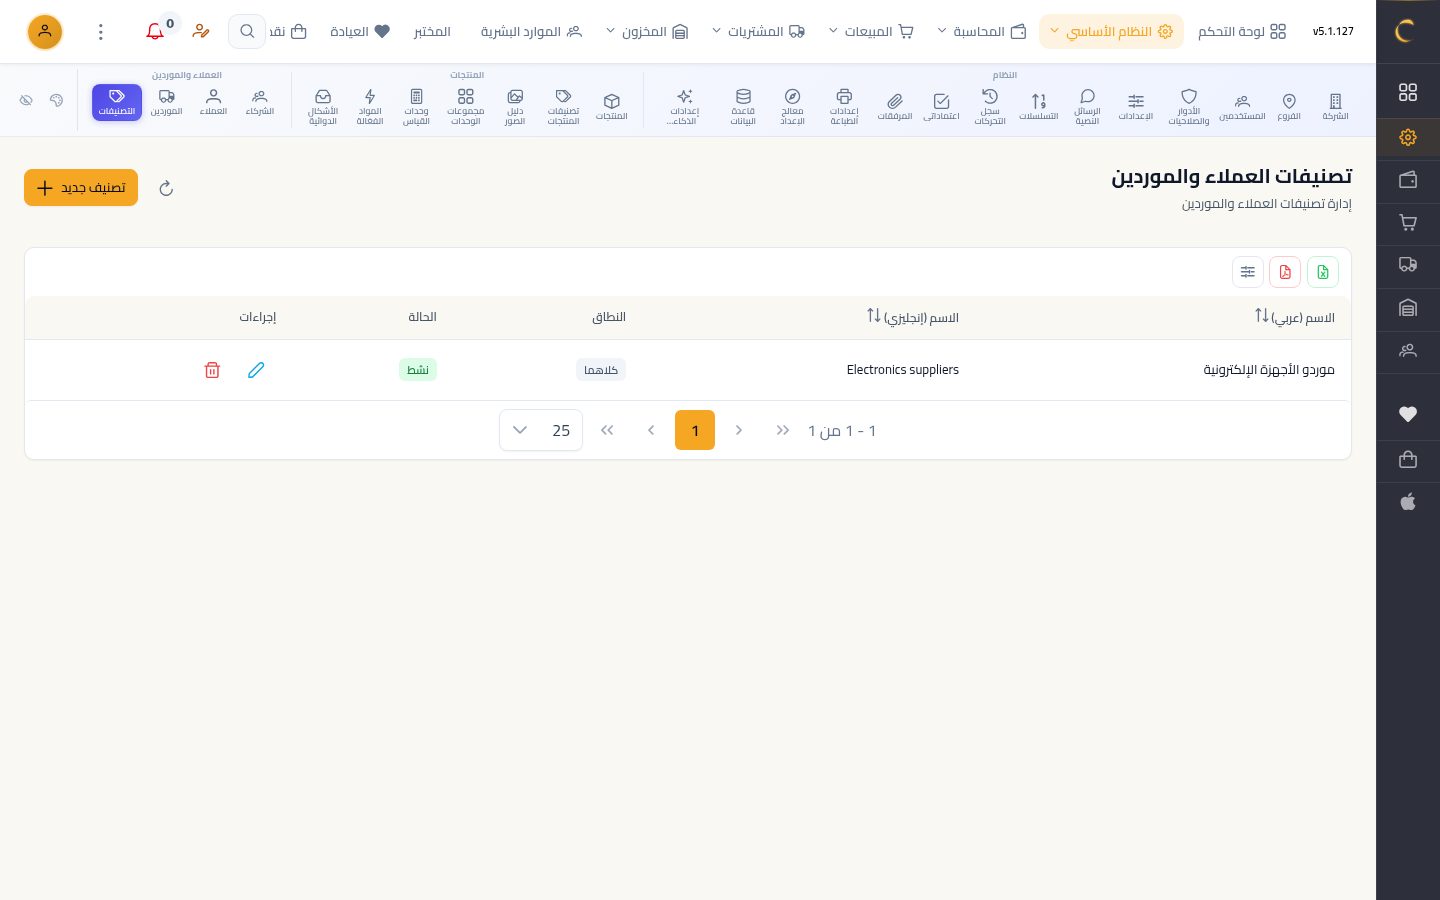Open the Products (المنتجات) cube ribbon item
This screenshot has width=1440, height=900.
click(x=612, y=106)
